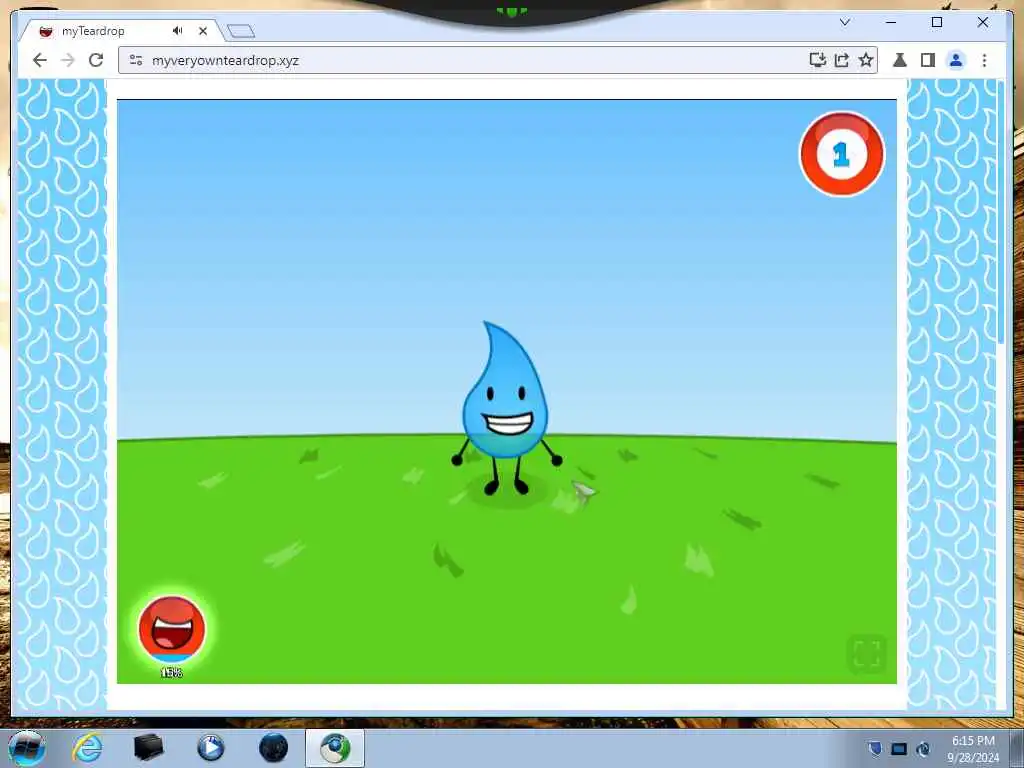Maximize the browser window
This screenshot has width=1024, height=768.
936,22
